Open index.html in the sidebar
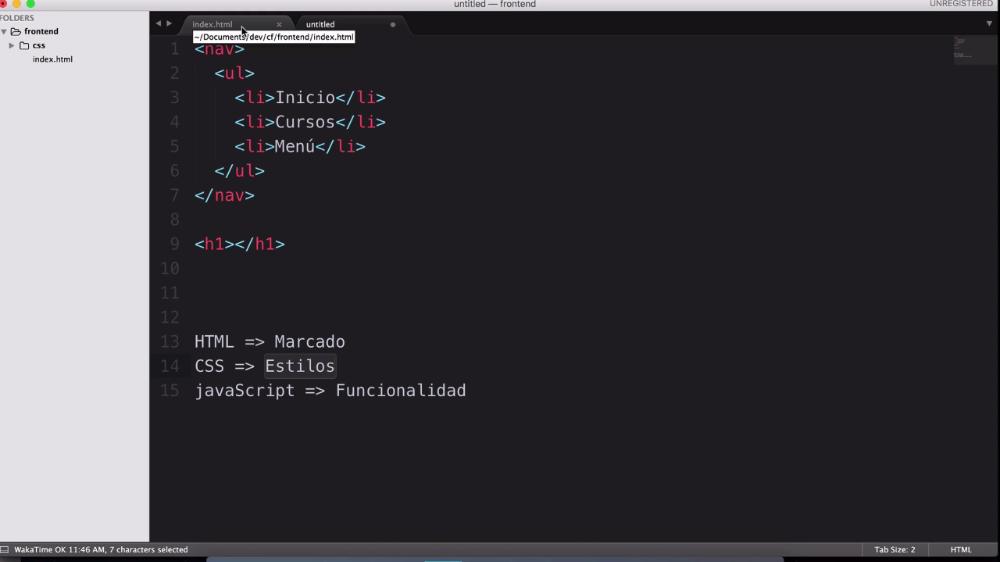This screenshot has width=1000, height=562. click(x=52, y=59)
